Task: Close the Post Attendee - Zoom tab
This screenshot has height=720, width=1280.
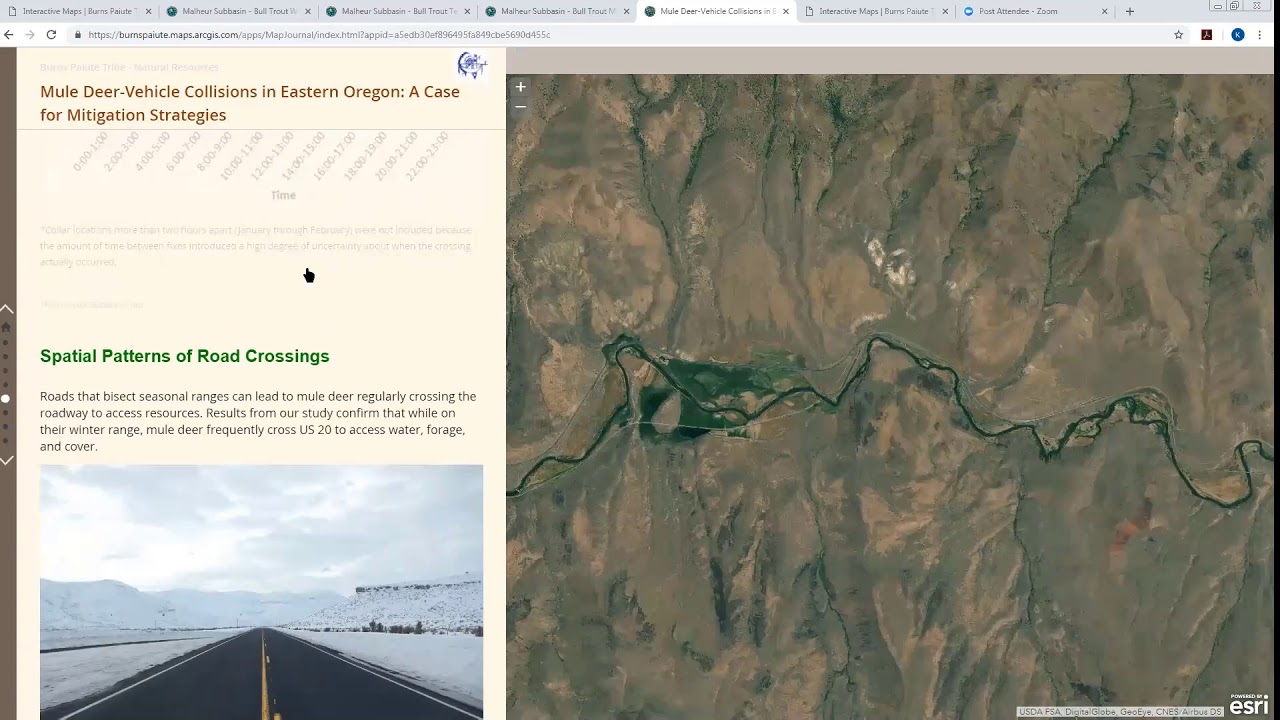Action: [1104, 11]
